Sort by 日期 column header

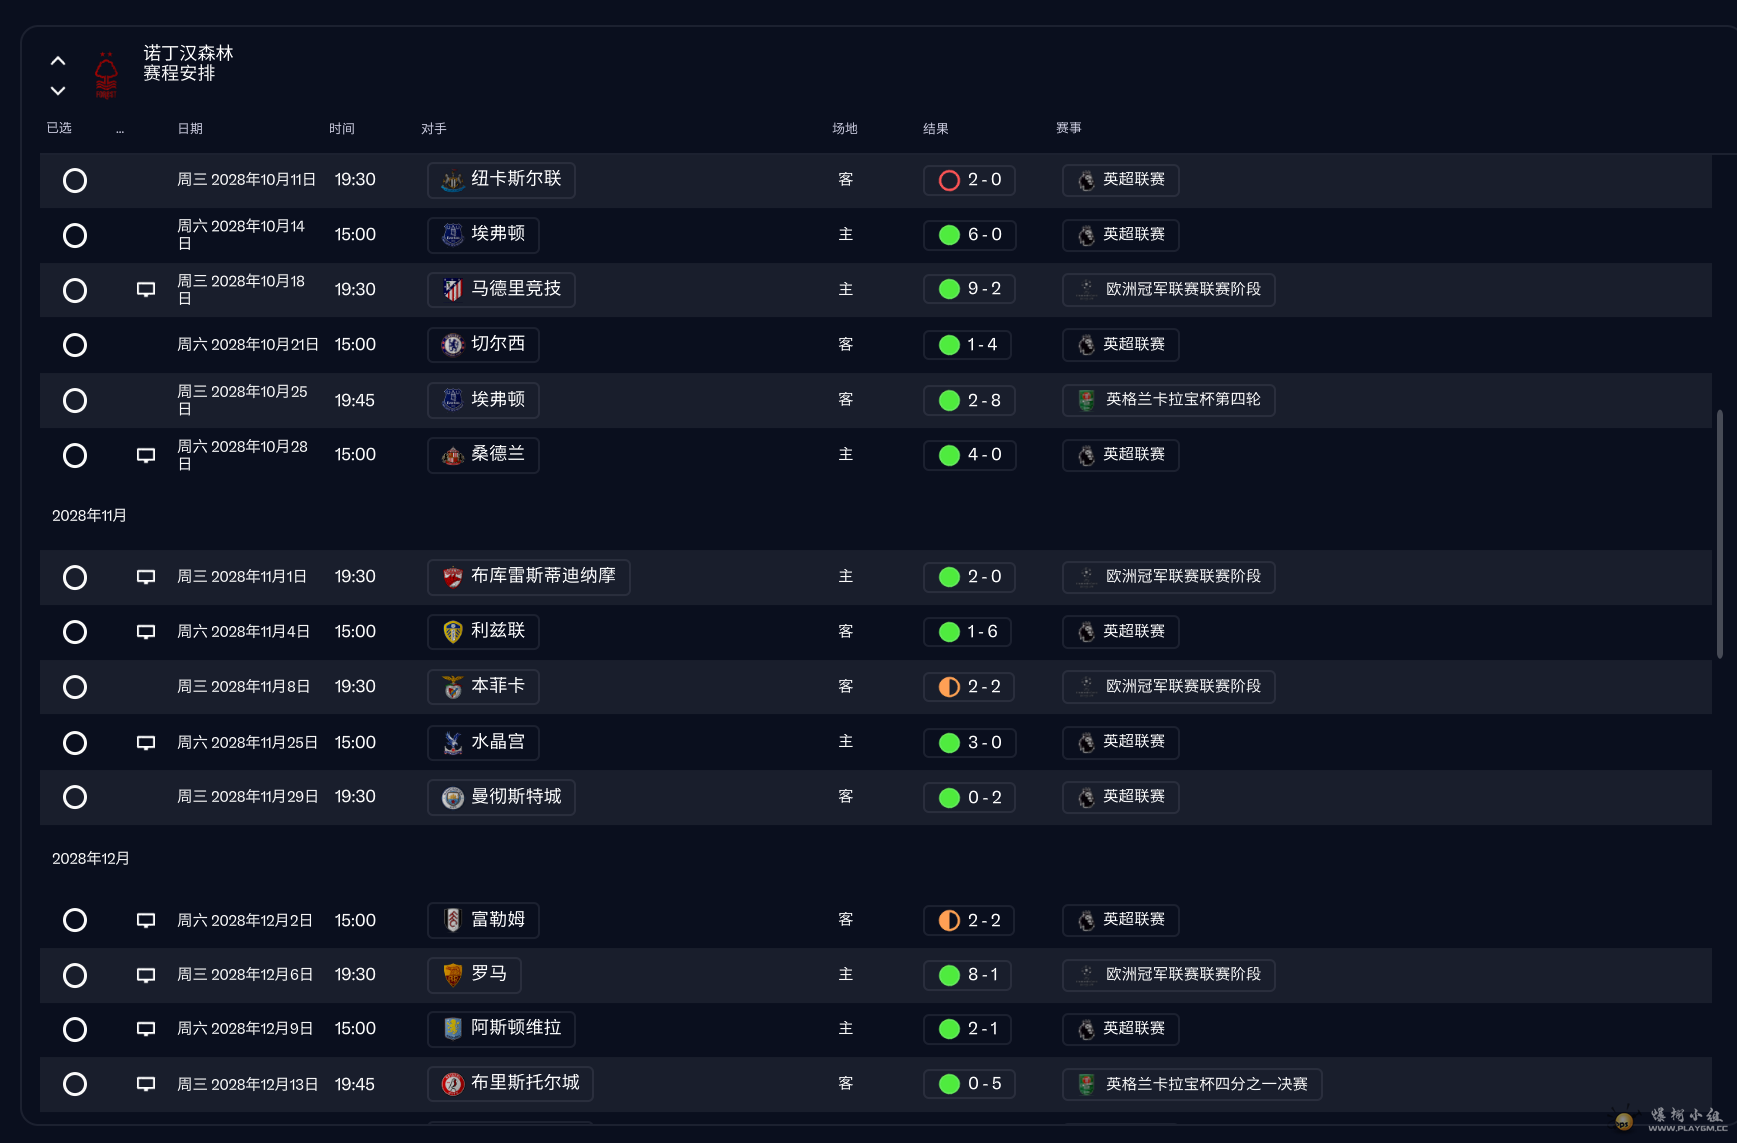(x=190, y=128)
